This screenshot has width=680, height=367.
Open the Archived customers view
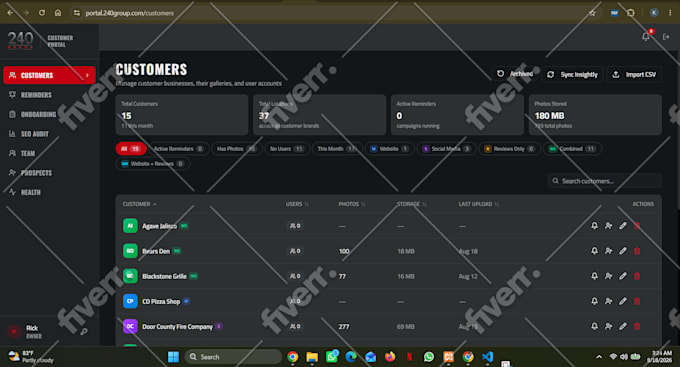[515, 74]
